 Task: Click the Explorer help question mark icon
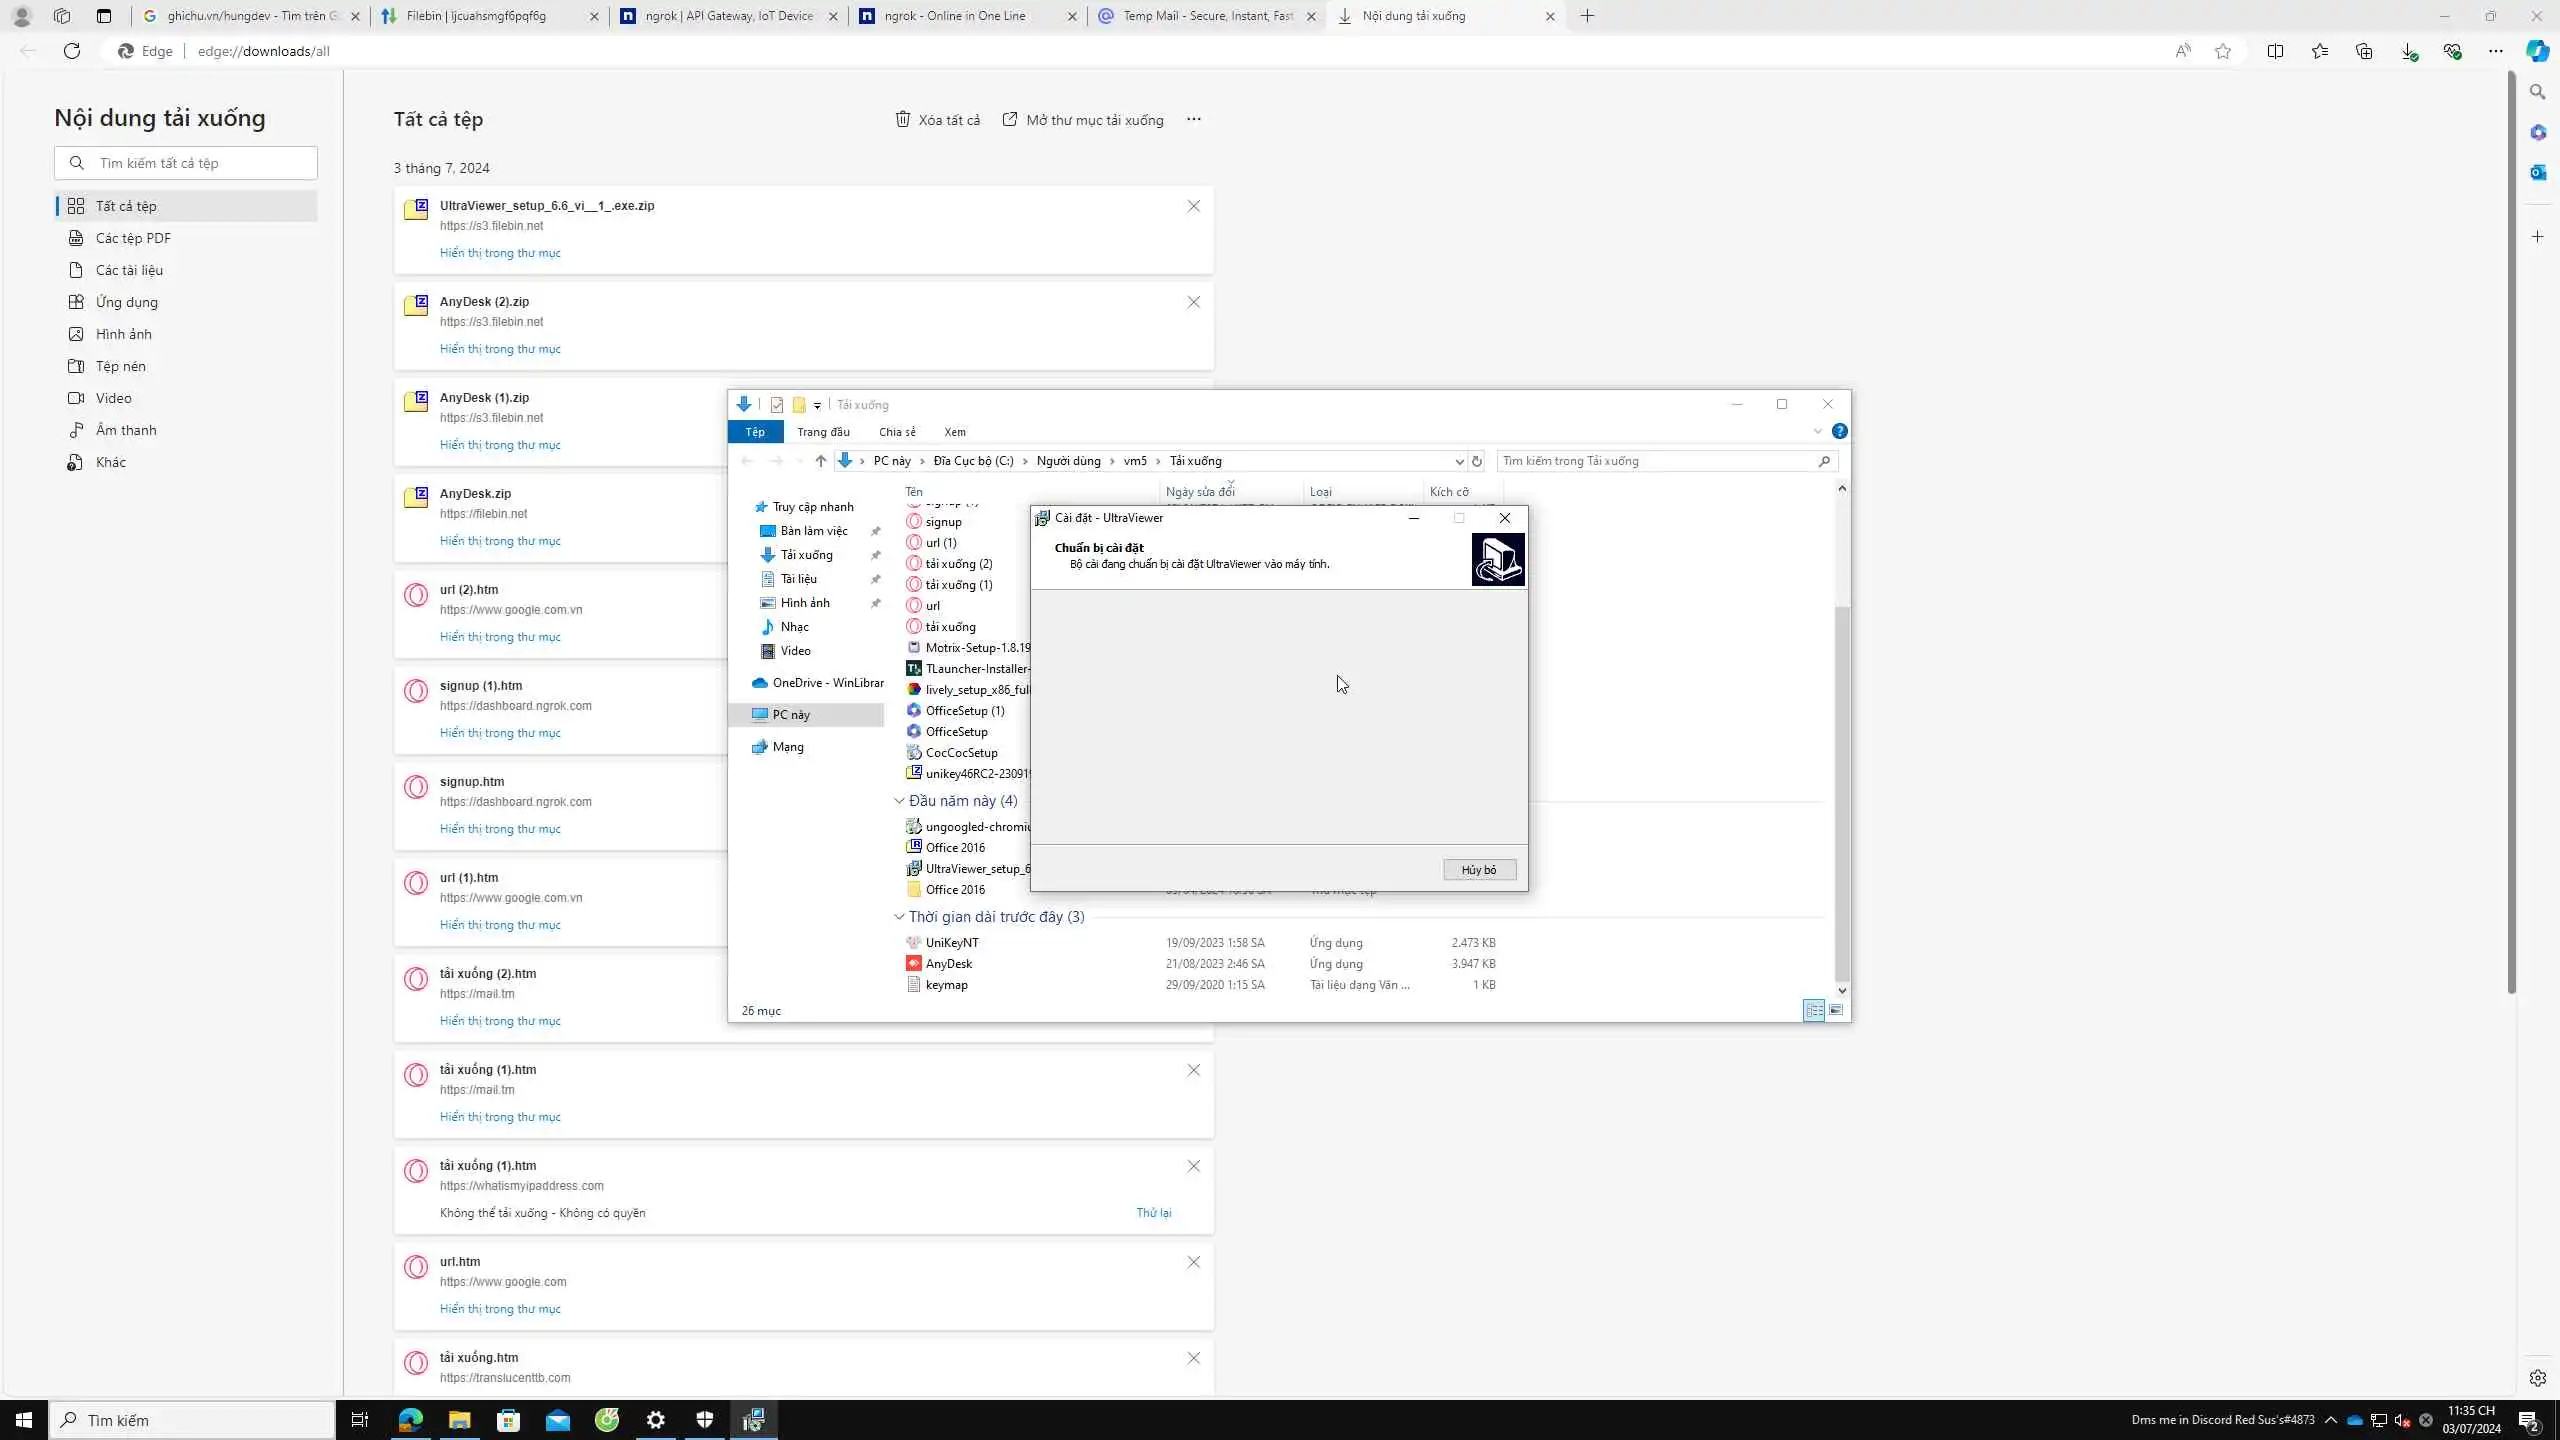(1839, 432)
